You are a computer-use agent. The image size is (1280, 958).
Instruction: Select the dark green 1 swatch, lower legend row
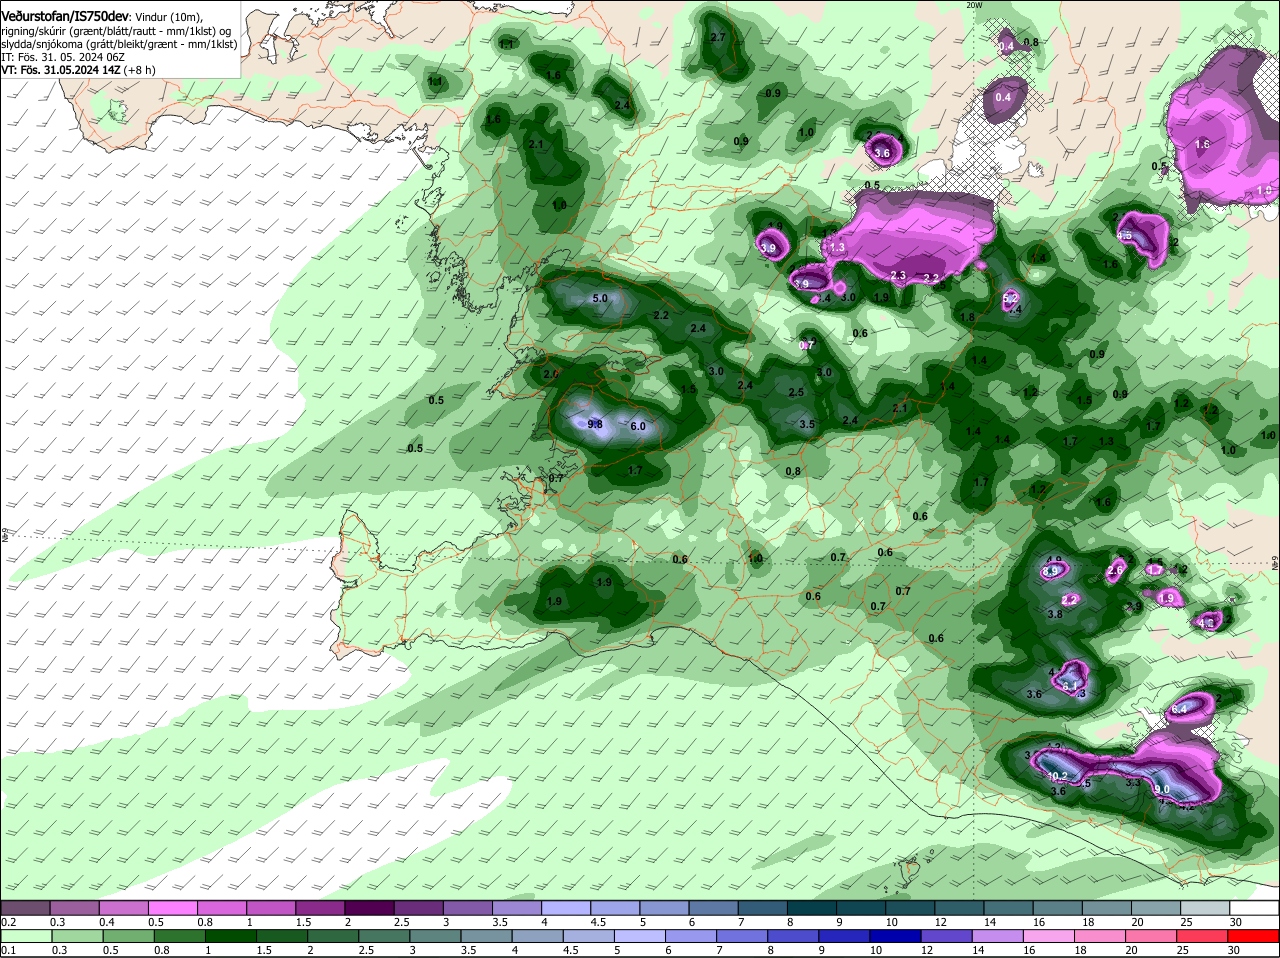pyautogui.click(x=230, y=934)
